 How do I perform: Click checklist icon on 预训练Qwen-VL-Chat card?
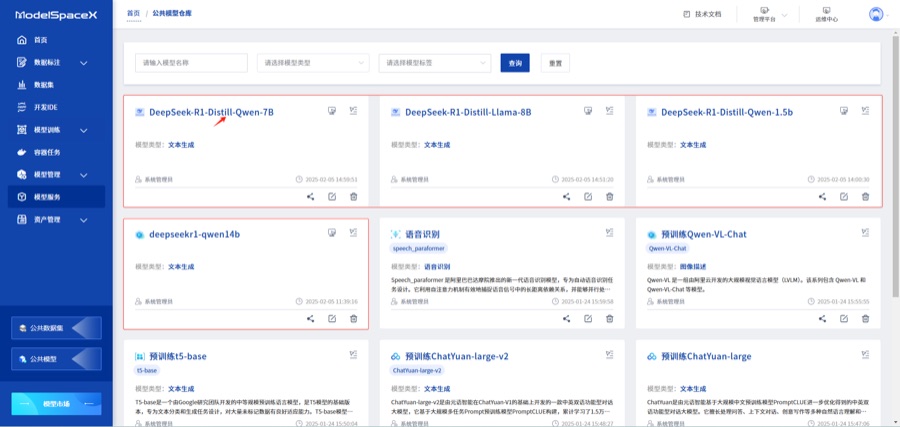tap(866, 232)
